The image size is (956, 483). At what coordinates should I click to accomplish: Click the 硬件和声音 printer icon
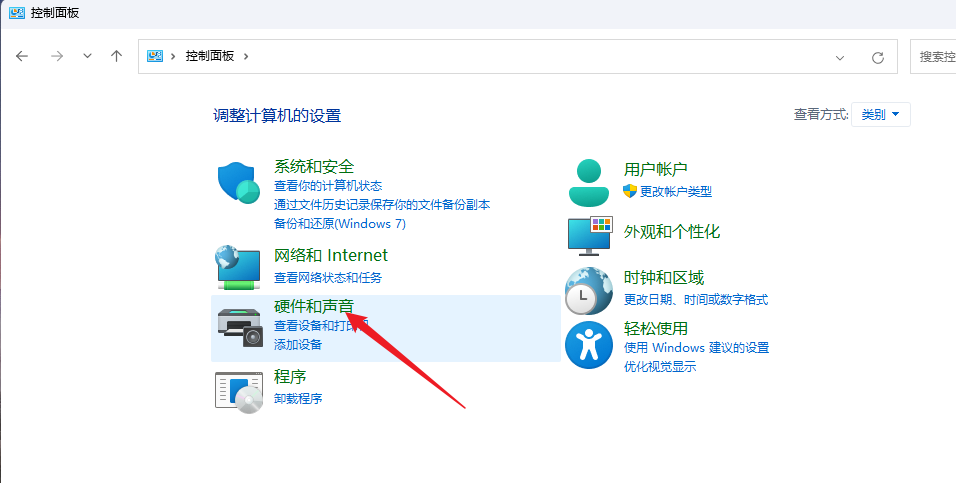(240, 328)
